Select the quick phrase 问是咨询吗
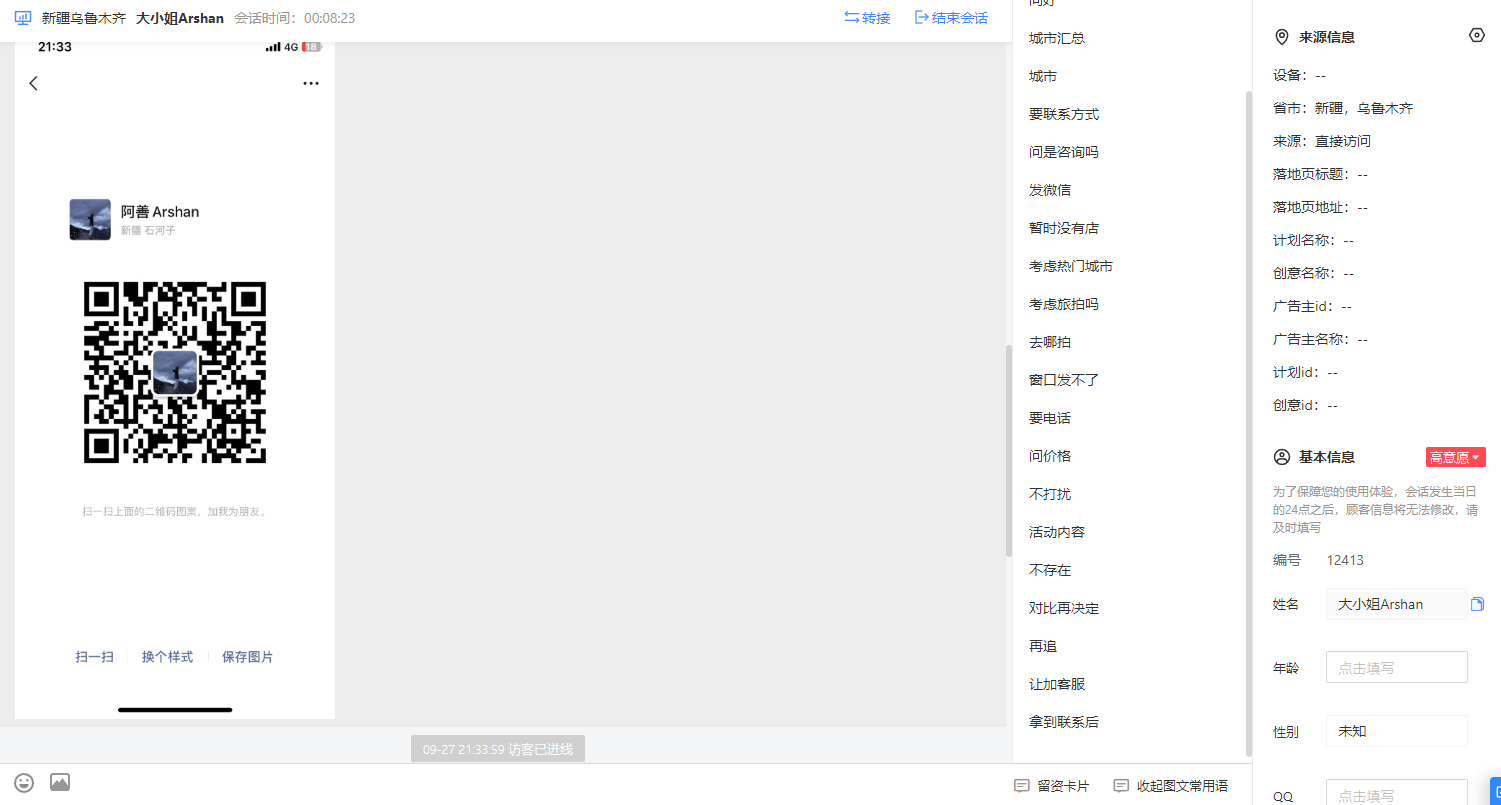 pos(1064,152)
